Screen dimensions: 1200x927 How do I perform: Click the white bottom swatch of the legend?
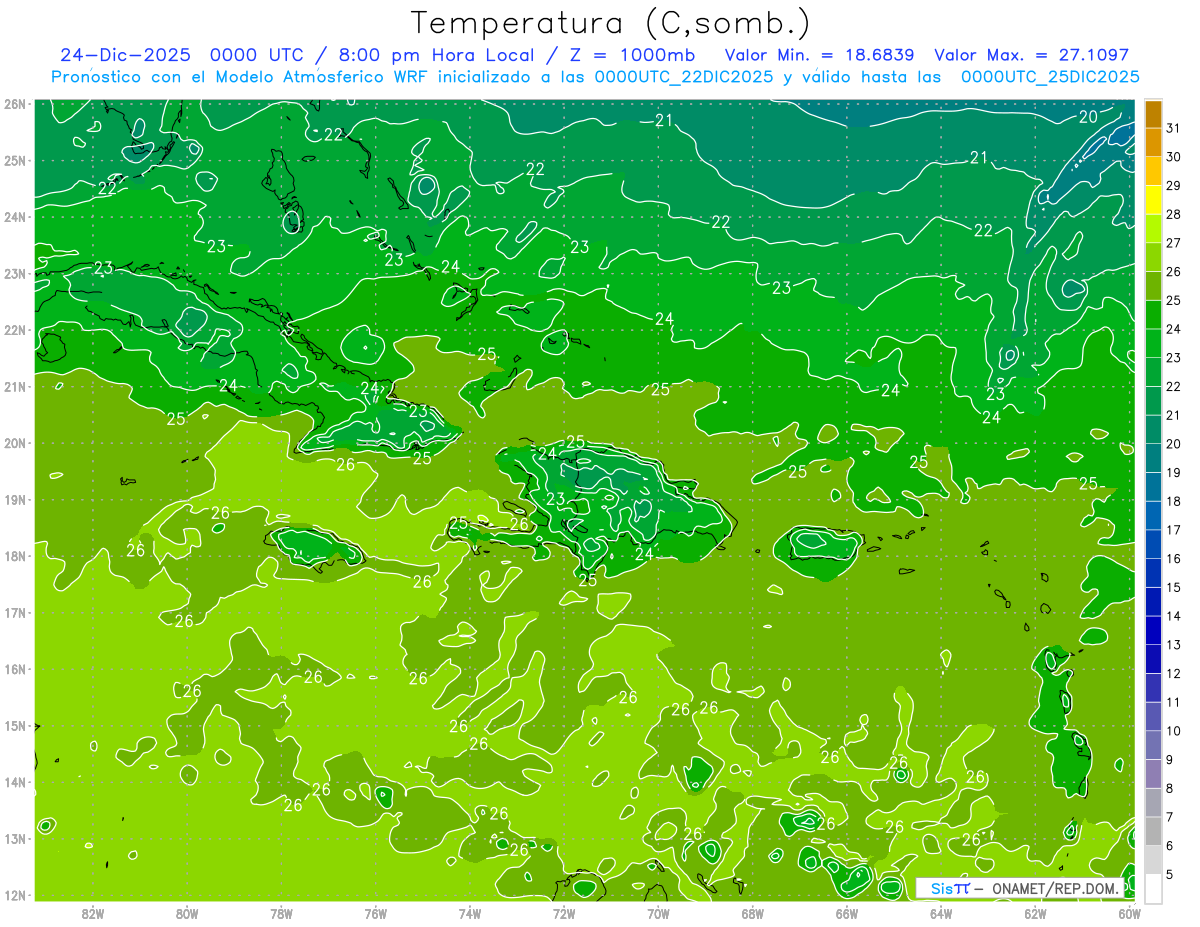(x=1153, y=888)
